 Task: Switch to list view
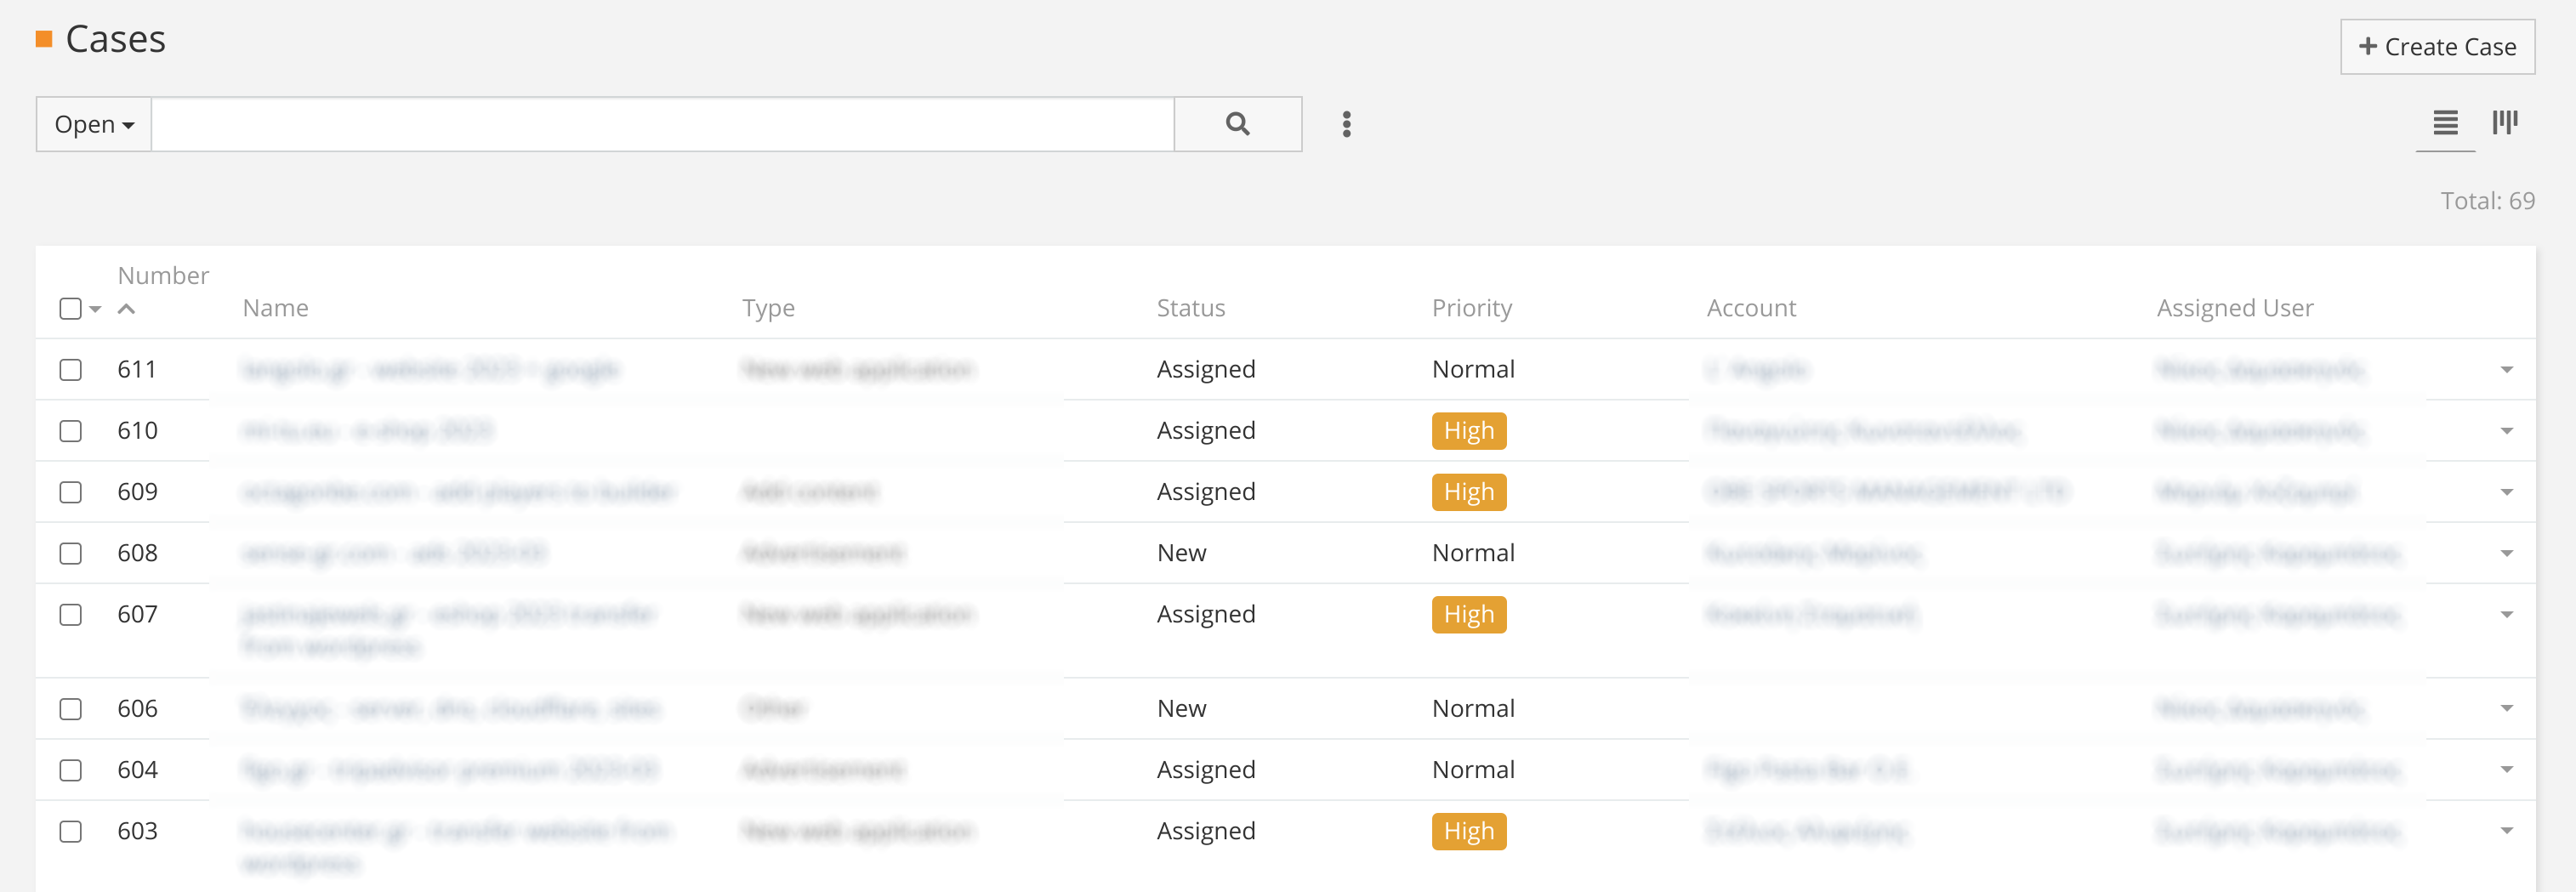pos(2445,123)
